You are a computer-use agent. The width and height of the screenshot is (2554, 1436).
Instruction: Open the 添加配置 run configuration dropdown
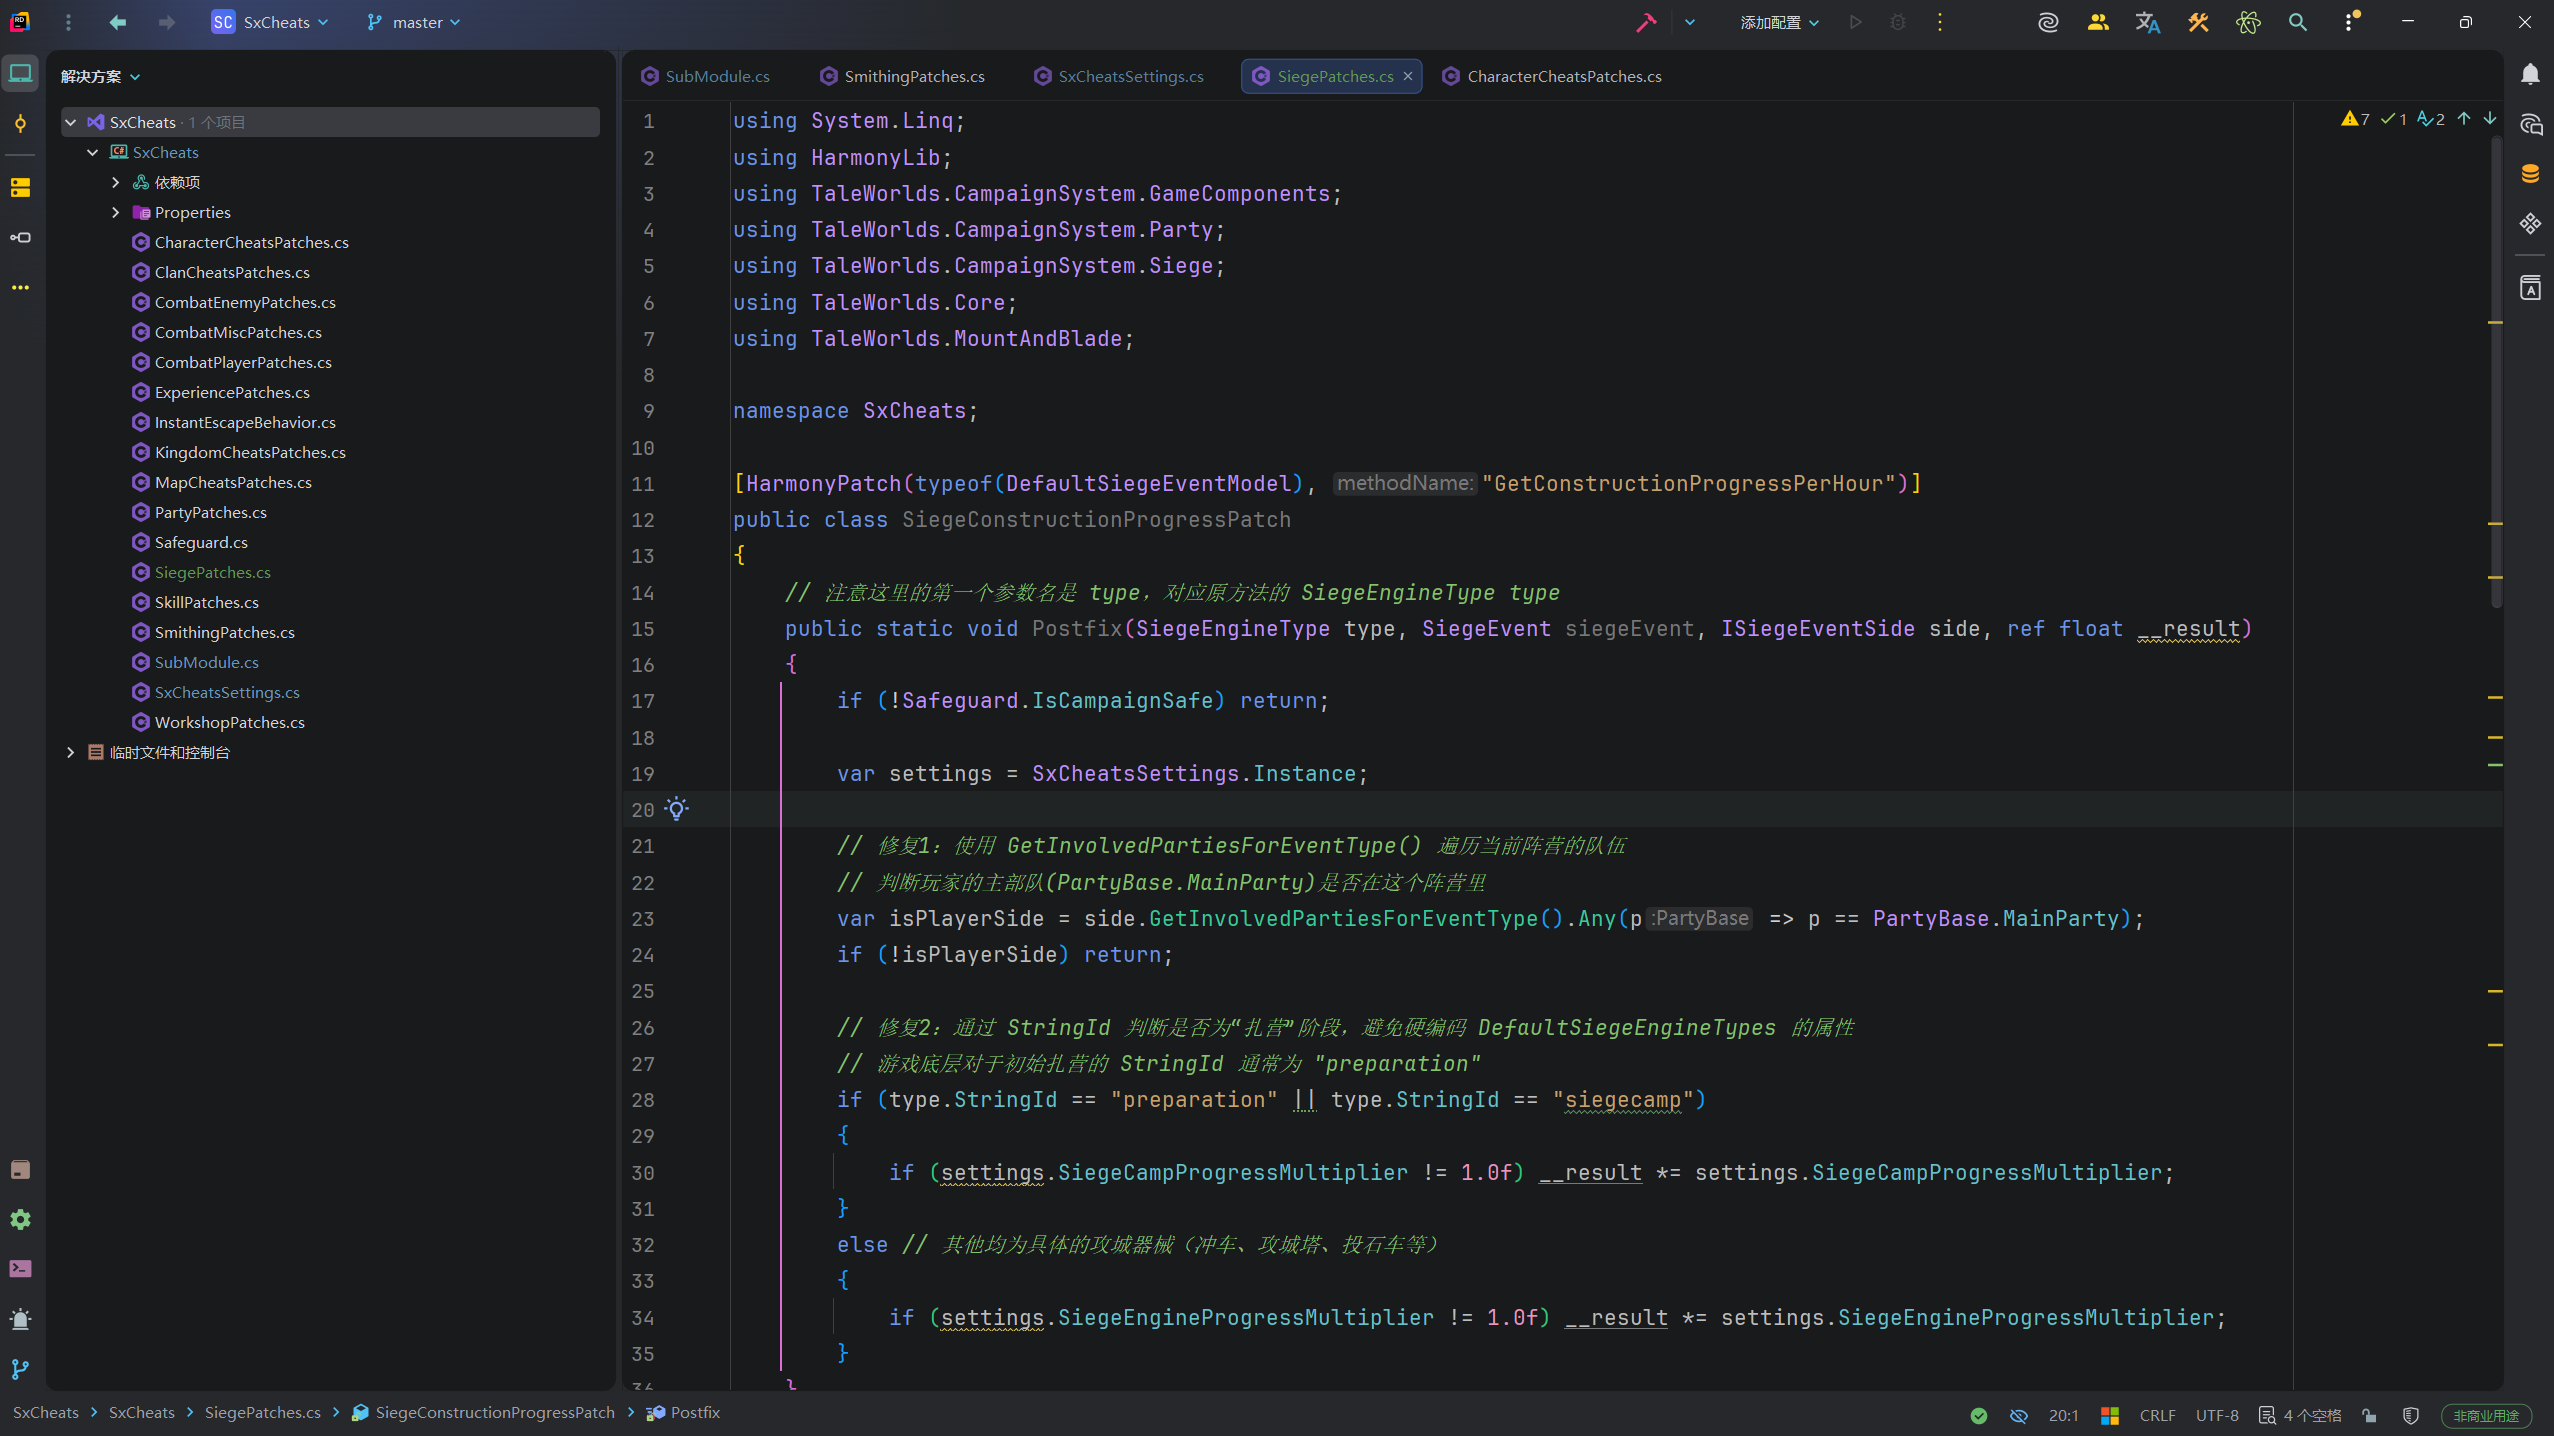coord(1779,22)
